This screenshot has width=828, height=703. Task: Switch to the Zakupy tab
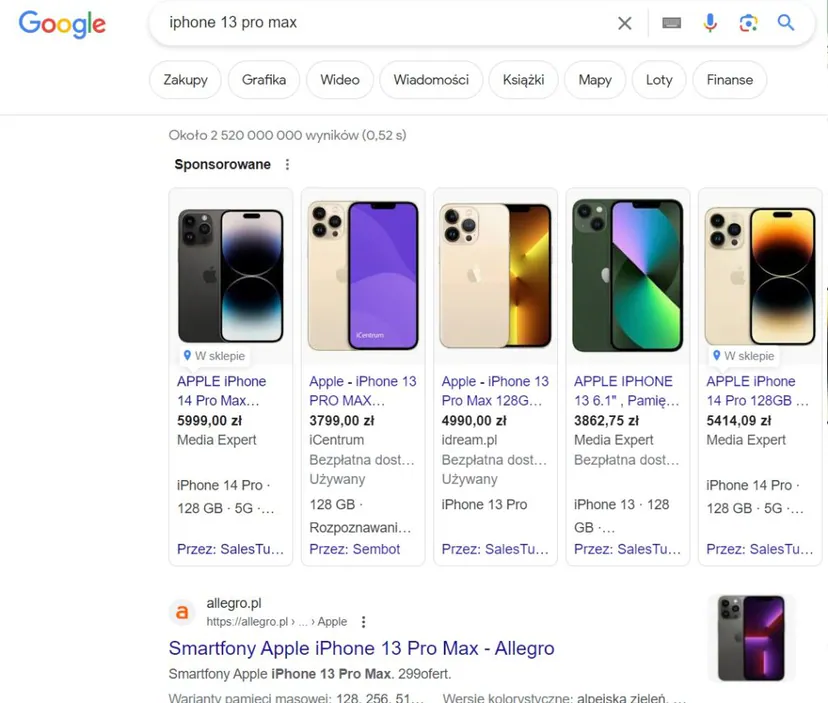click(185, 80)
